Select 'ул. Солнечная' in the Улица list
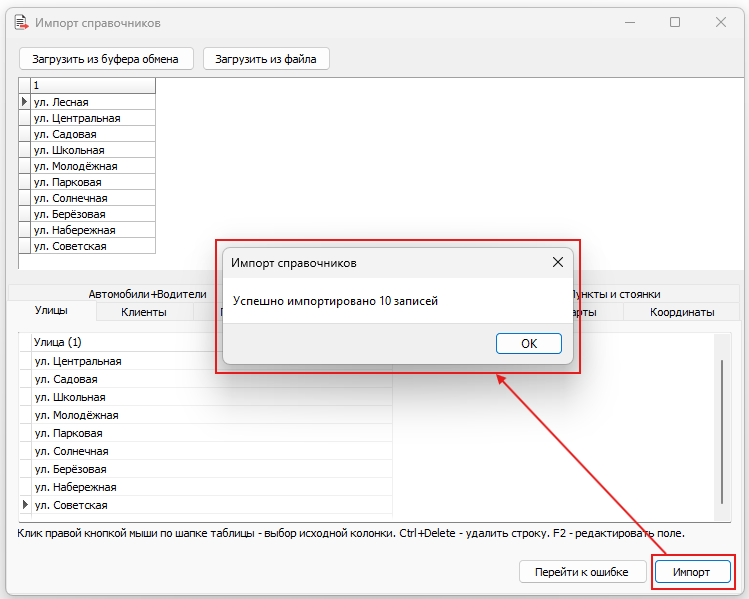The width and height of the screenshot is (749, 599). point(212,451)
